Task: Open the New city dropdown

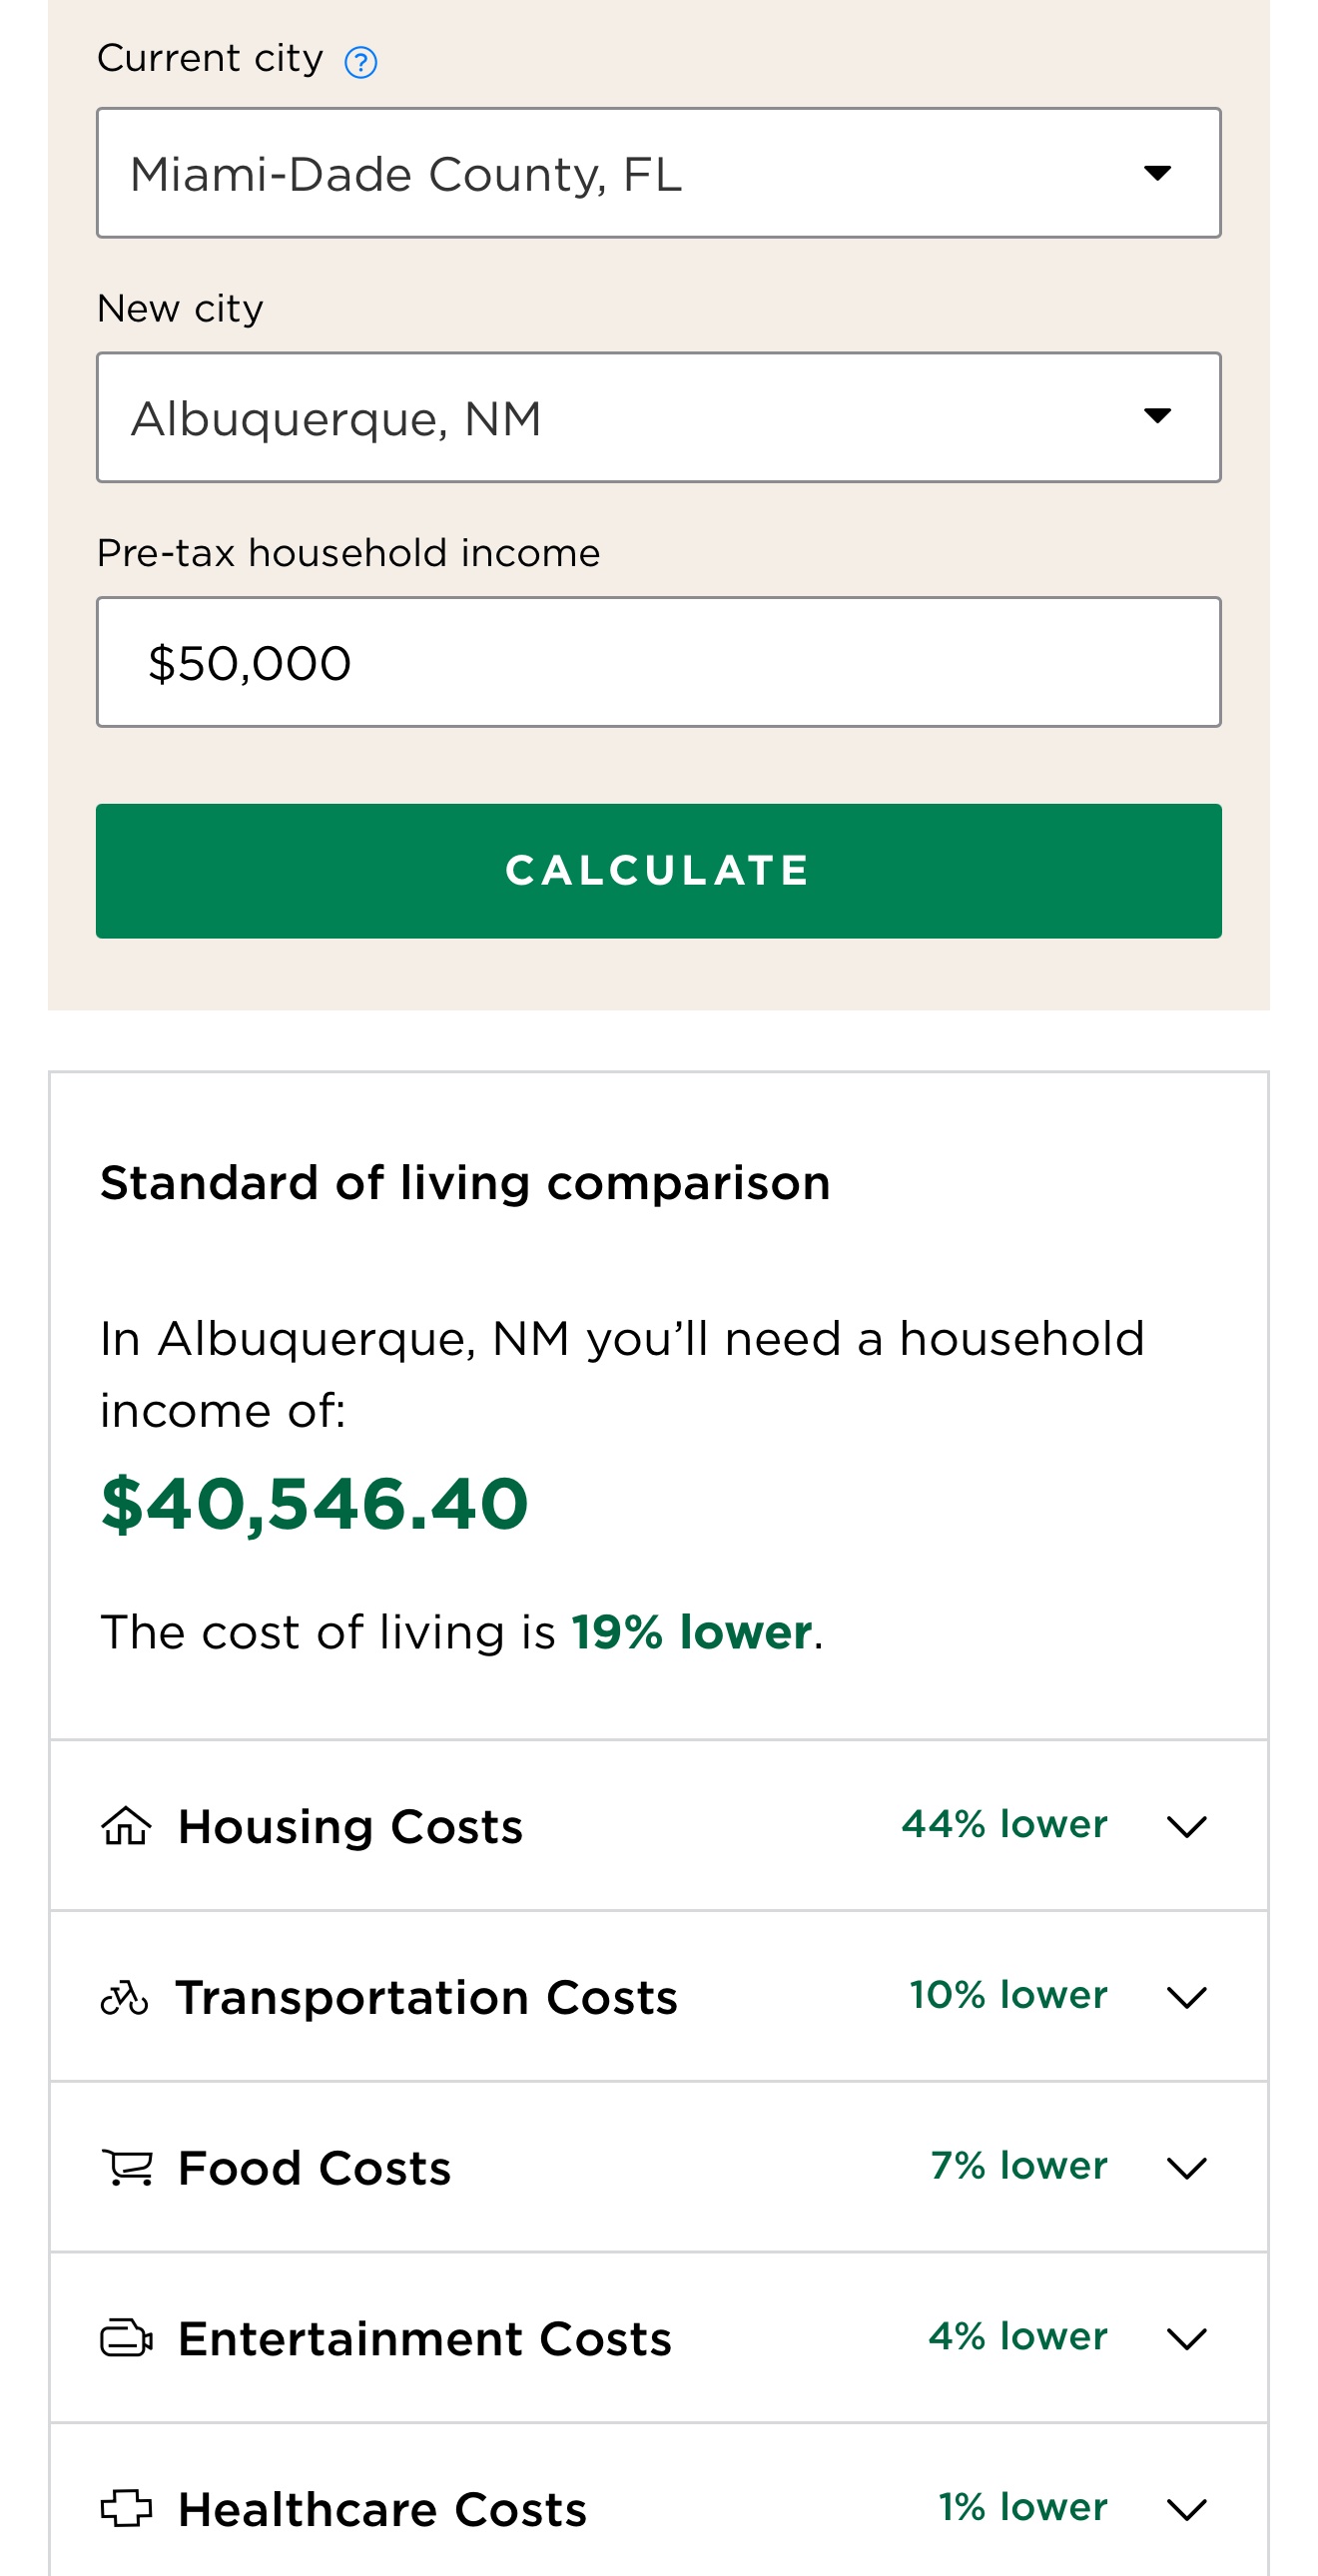Action: click(x=658, y=417)
